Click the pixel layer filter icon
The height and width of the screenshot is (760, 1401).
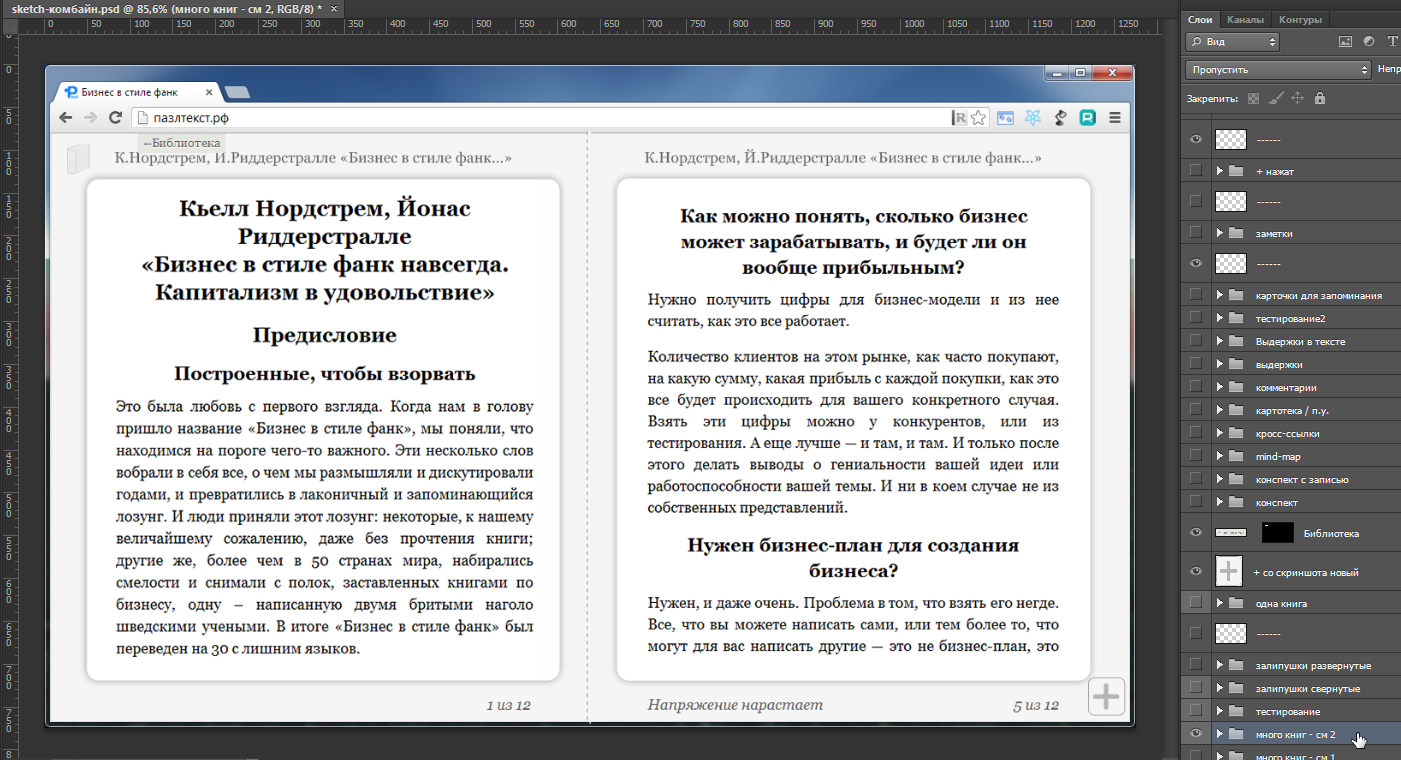1345,42
